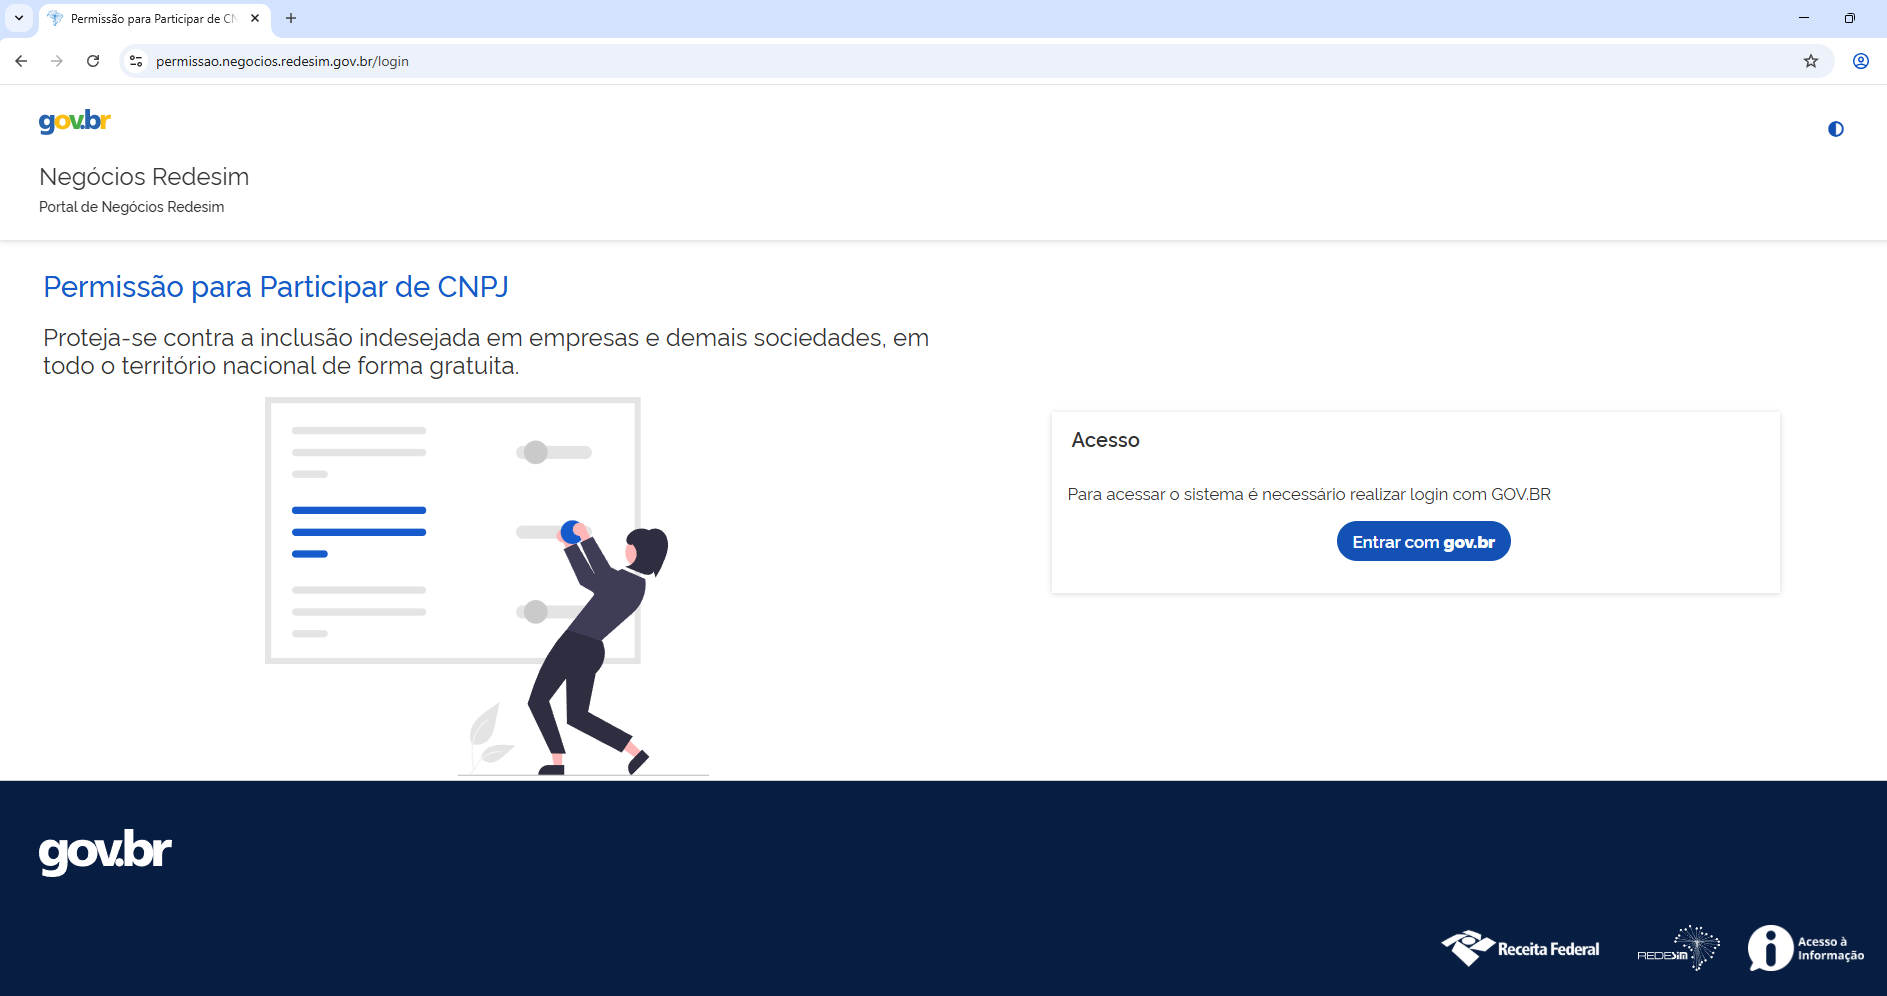Open the tab search dropdown arrow

click(17, 18)
